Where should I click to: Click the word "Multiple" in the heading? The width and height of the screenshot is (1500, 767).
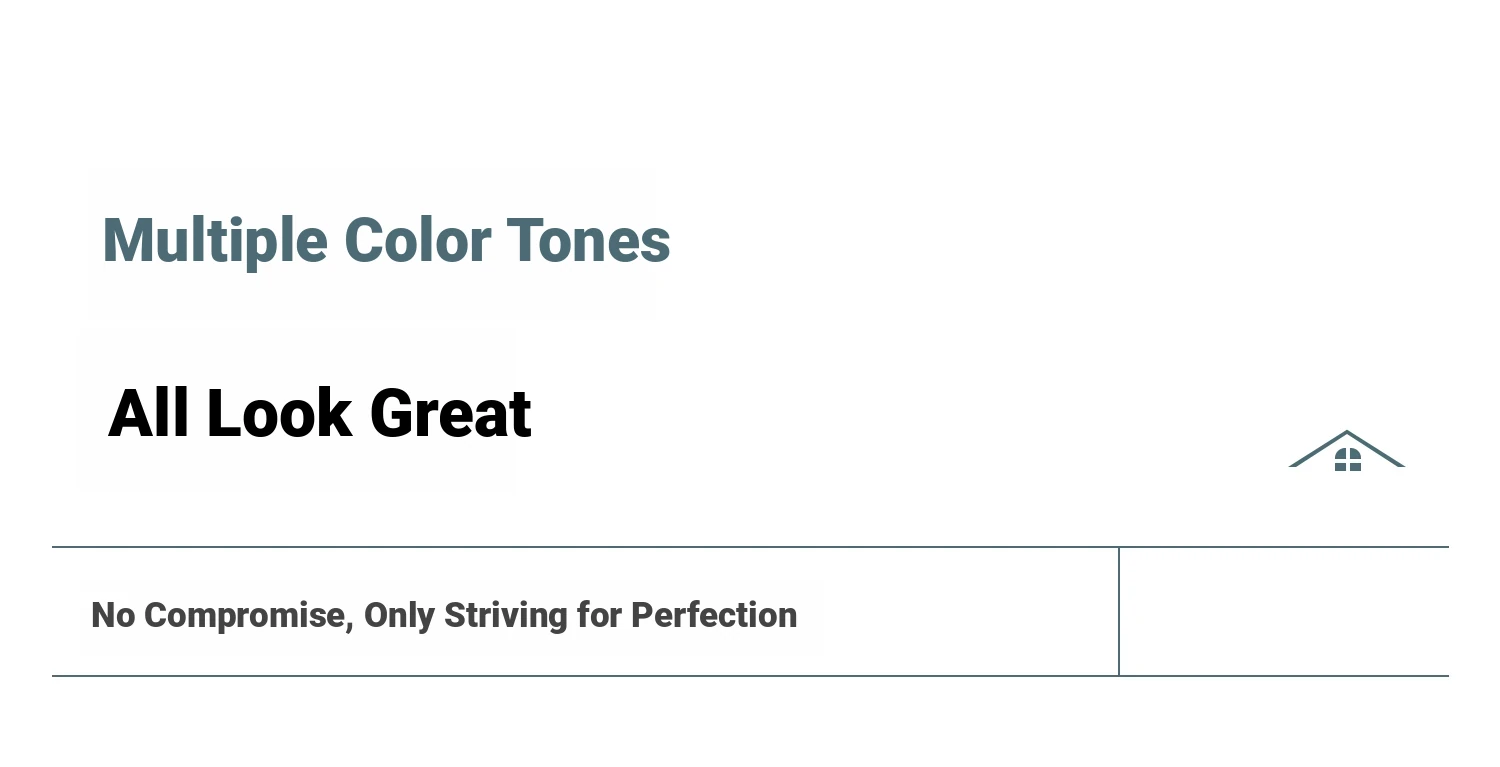[215, 241]
